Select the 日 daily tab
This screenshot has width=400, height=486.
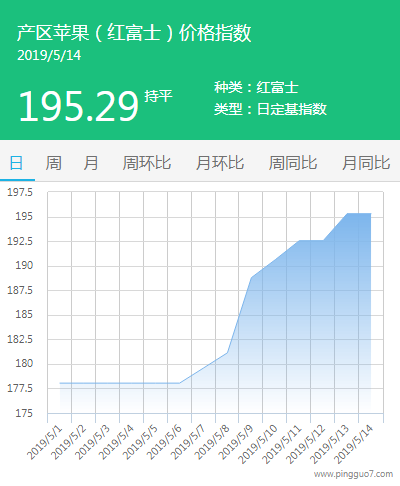point(17,163)
